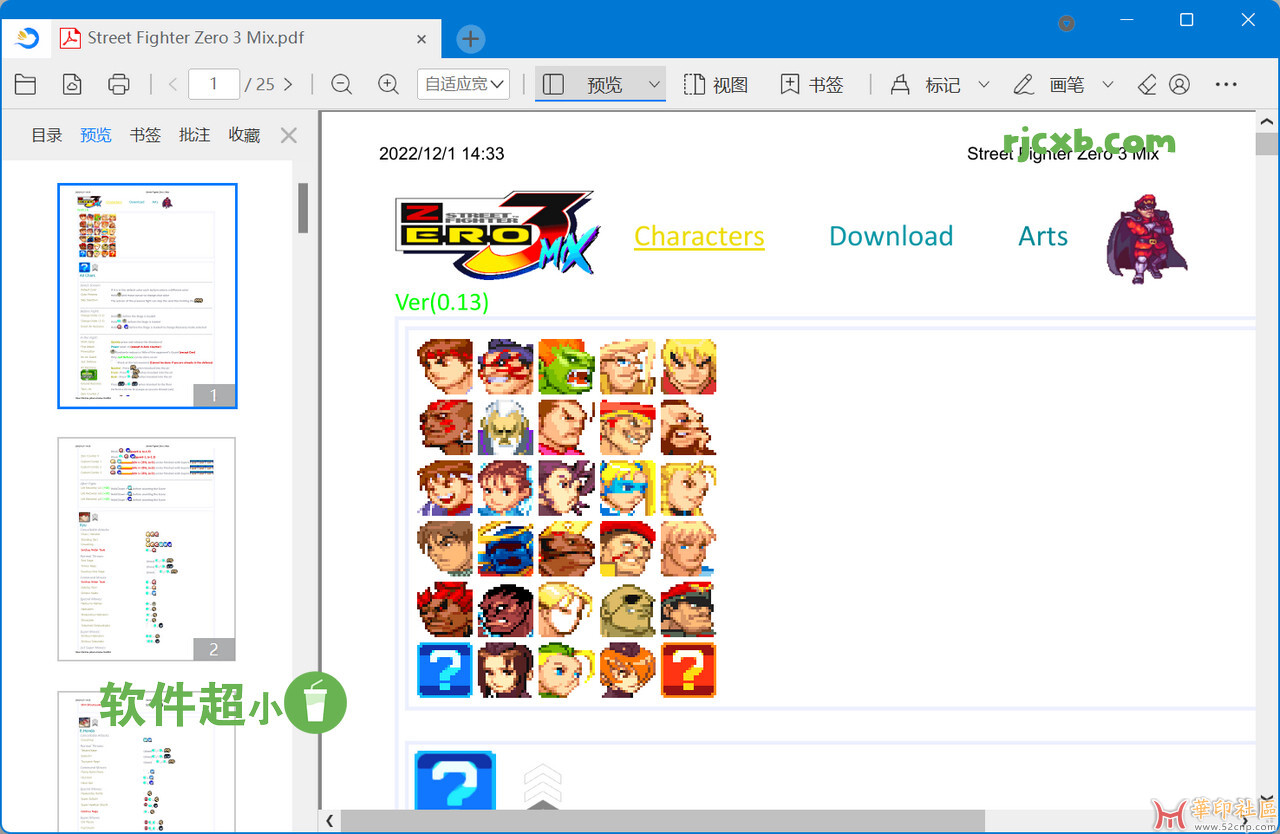The height and width of the screenshot is (834, 1280).
Task: Click the 2022/12/1 14:33 timestamp text
Action: [x=442, y=154]
